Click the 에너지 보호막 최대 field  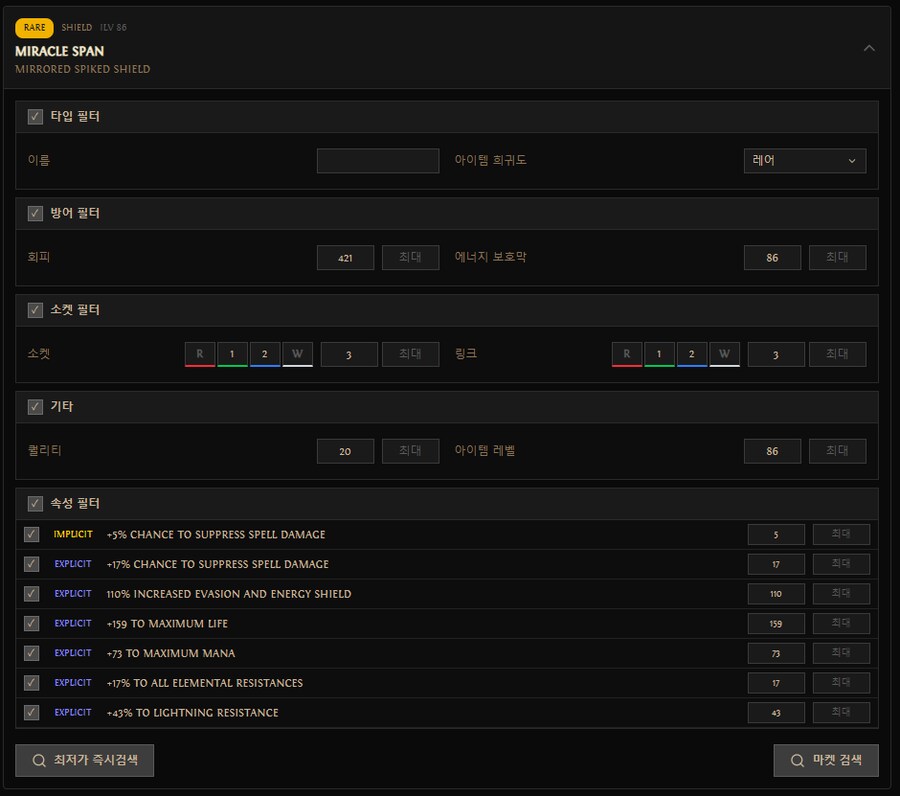click(x=837, y=258)
